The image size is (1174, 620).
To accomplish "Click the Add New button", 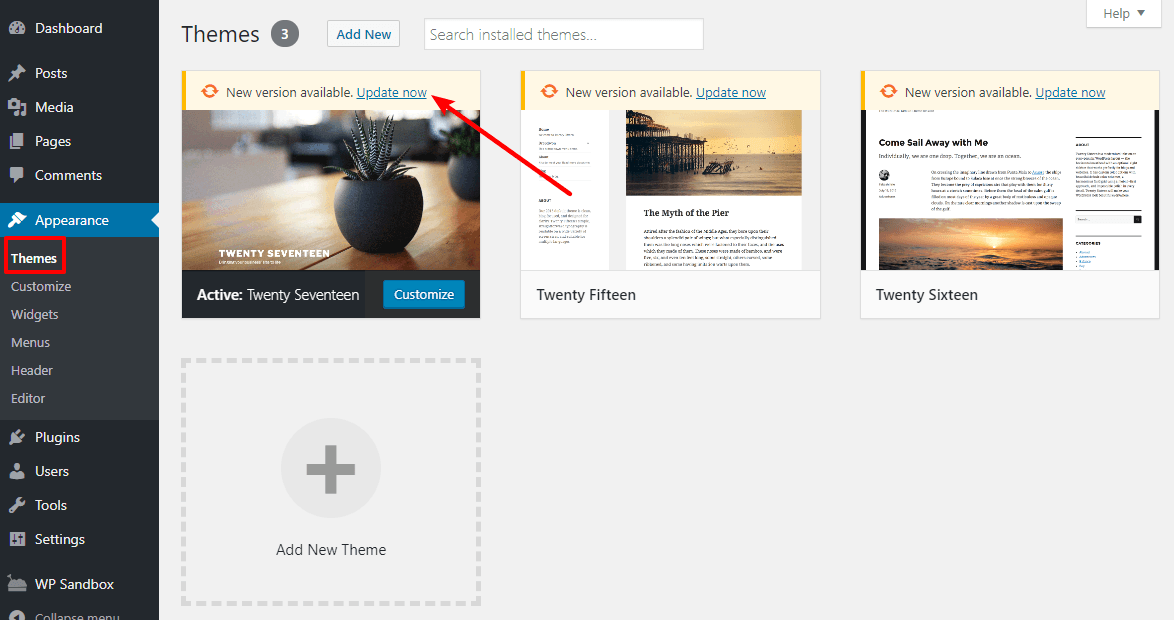I will (x=363, y=33).
